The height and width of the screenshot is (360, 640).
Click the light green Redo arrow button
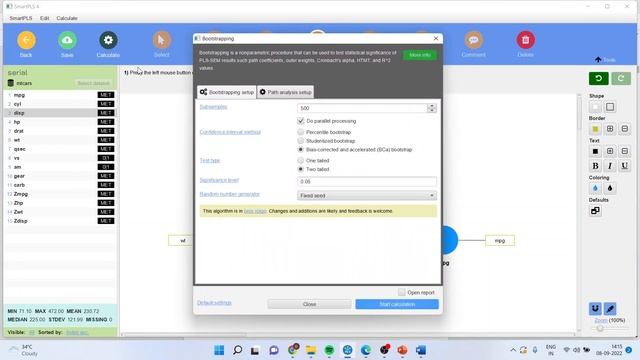(x=621, y=78)
